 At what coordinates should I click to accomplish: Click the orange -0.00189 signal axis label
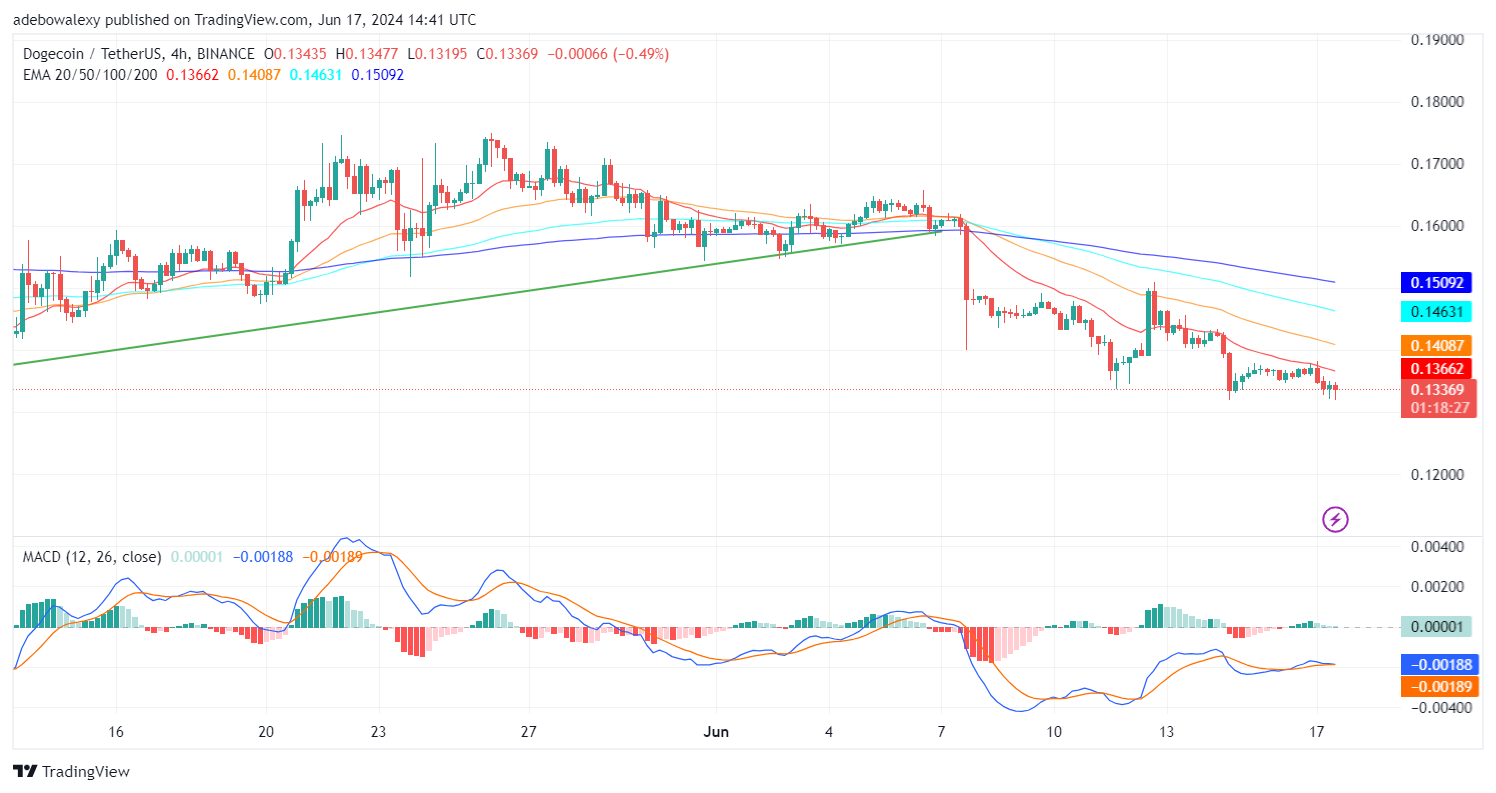click(1439, 686)
